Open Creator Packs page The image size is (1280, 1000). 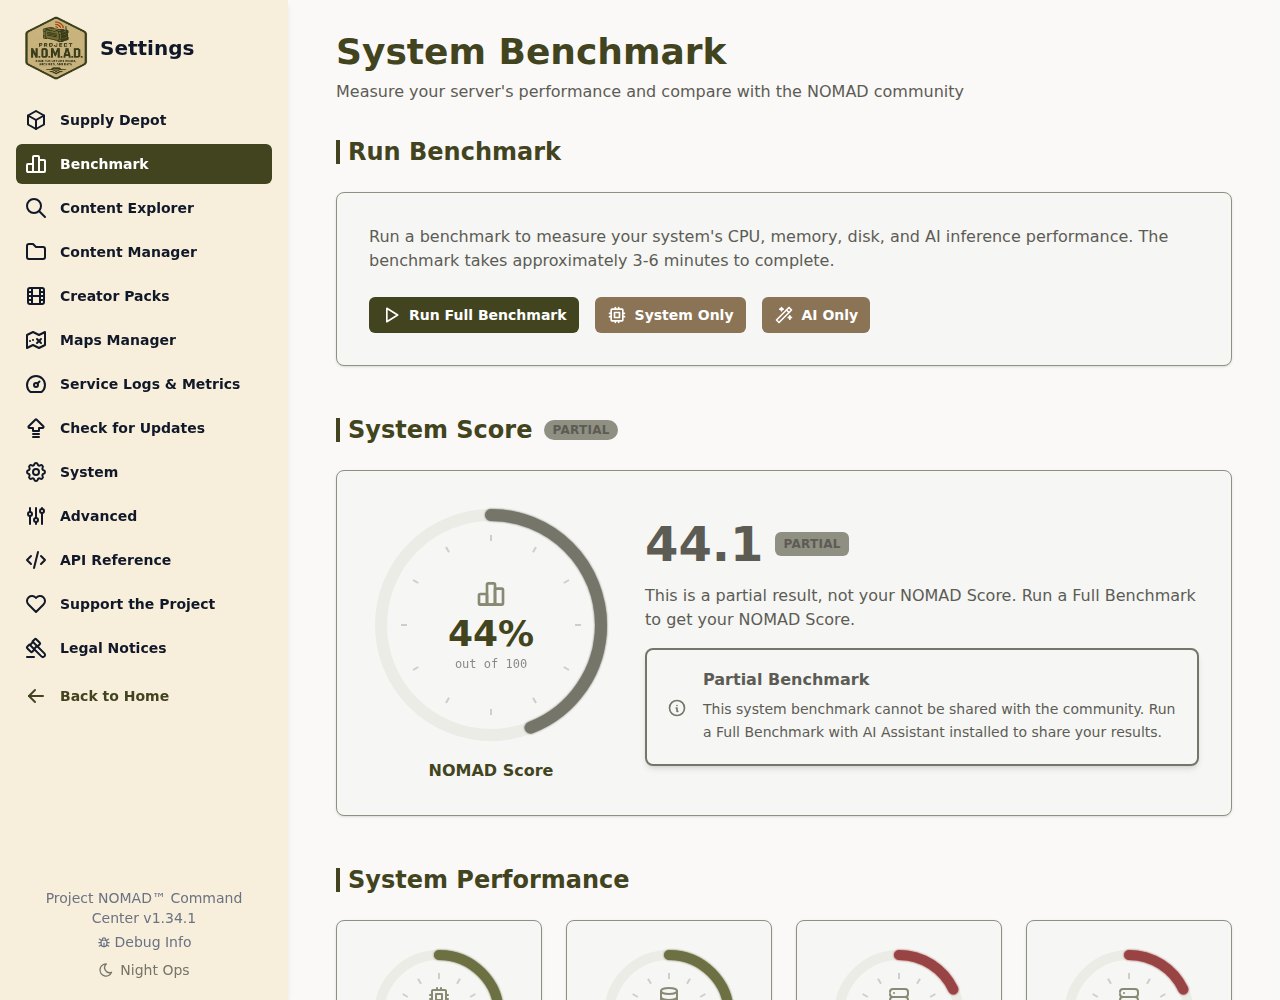(x=144, y=296)
